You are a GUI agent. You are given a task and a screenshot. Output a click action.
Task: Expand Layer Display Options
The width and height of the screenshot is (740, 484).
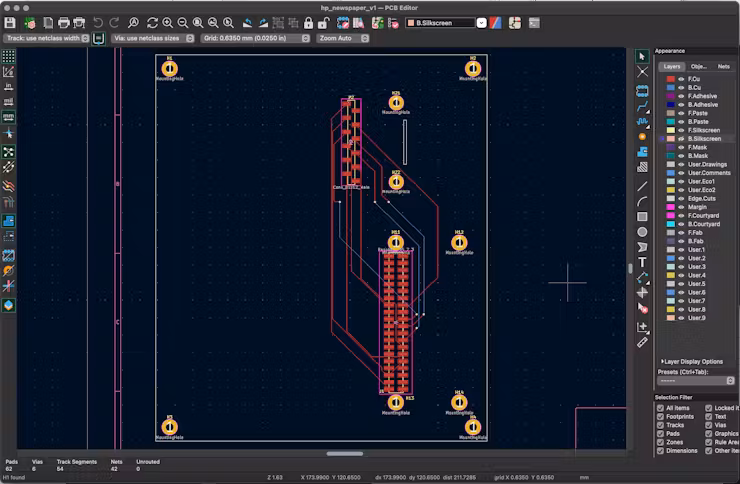(691, 361)
